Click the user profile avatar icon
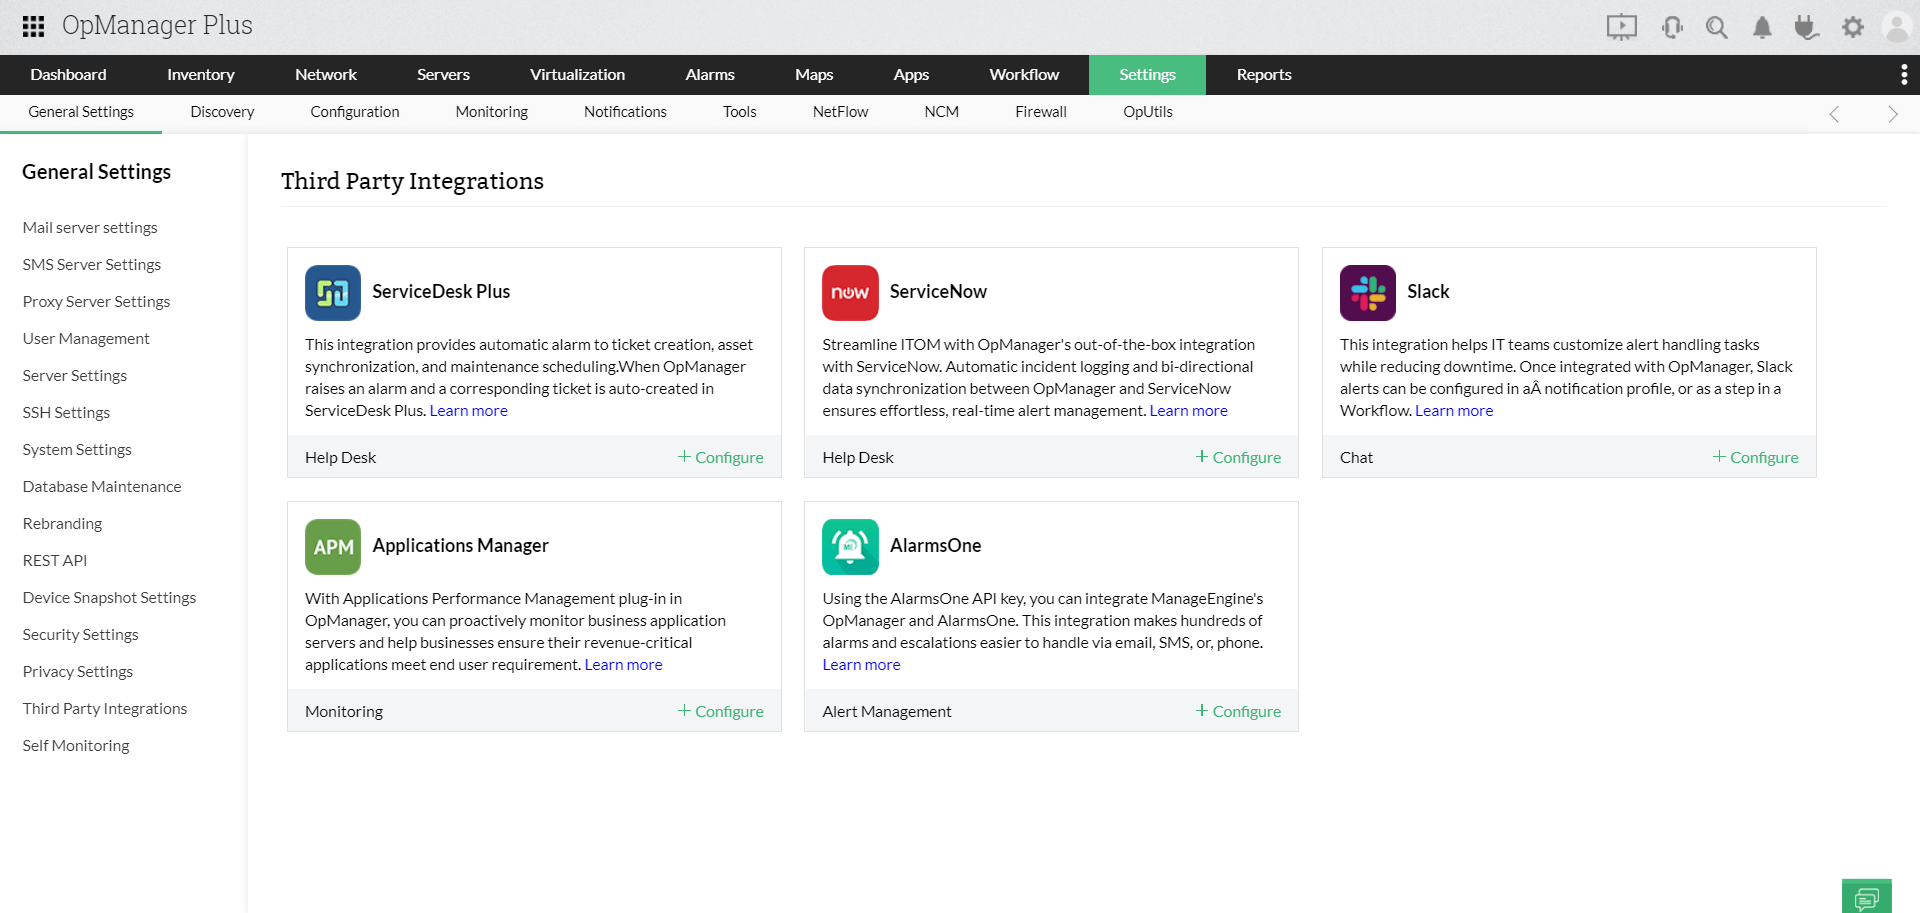Screen dimensions: 1920x913 click(x=1897, y=27)
